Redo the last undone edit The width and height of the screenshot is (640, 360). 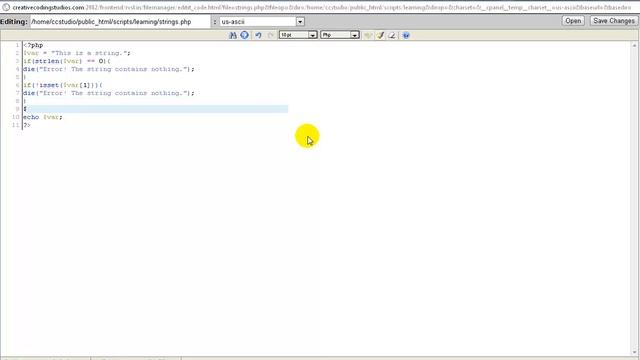[x=270, y=35]
